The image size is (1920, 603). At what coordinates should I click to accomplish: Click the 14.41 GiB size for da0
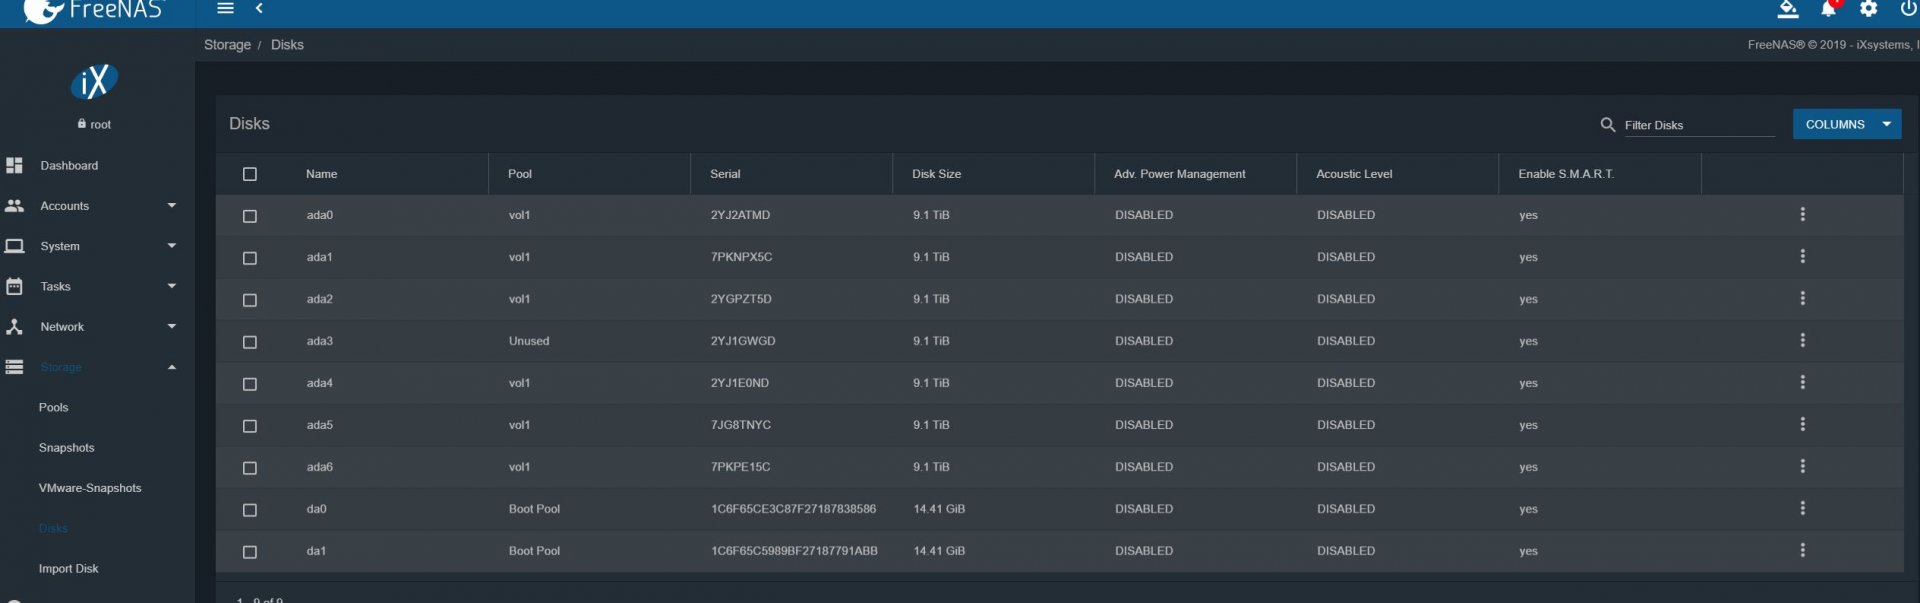[939, 509]
